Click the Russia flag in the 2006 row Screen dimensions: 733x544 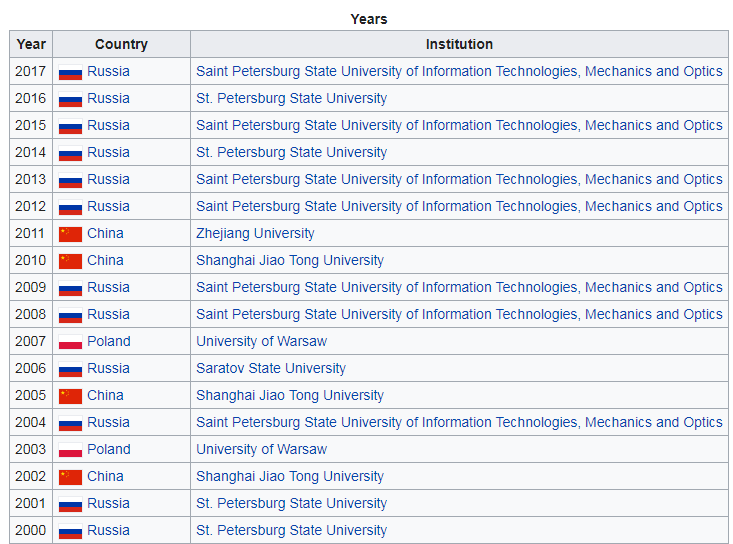(70, 369)
